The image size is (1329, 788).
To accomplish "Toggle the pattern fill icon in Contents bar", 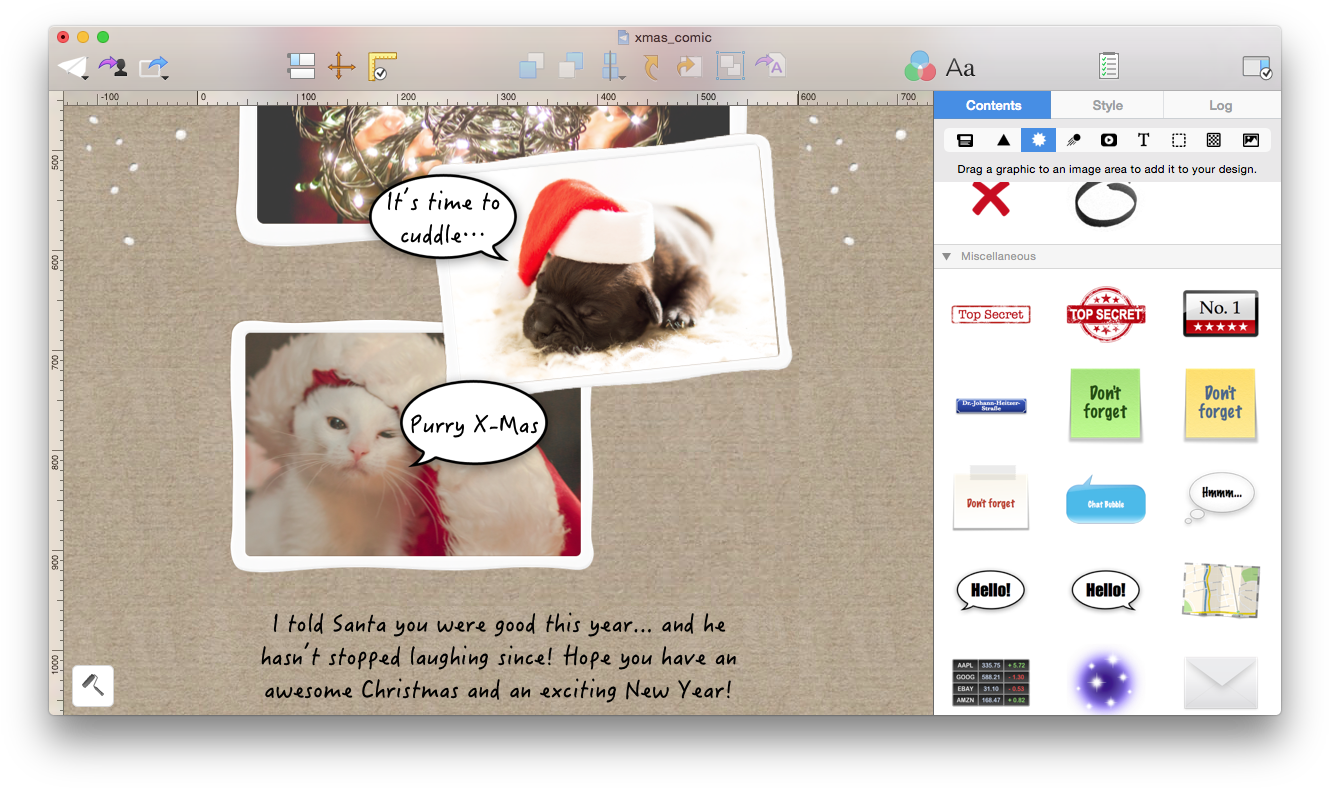I will 1213,140.
